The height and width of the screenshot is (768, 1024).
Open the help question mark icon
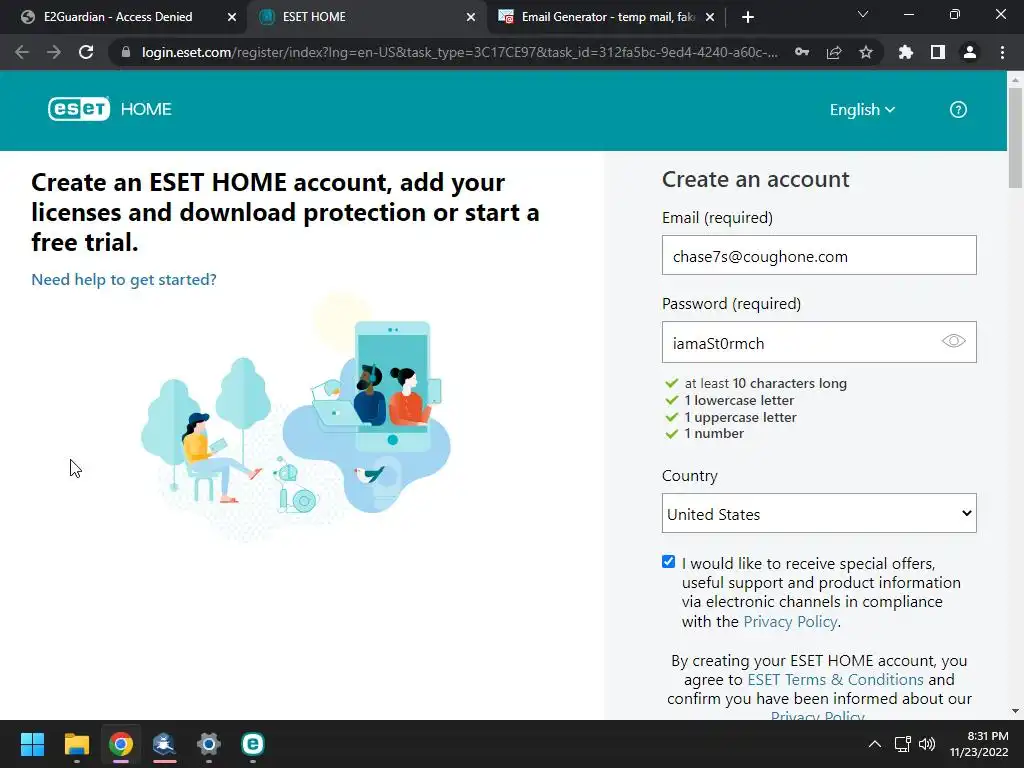[957, 110]
